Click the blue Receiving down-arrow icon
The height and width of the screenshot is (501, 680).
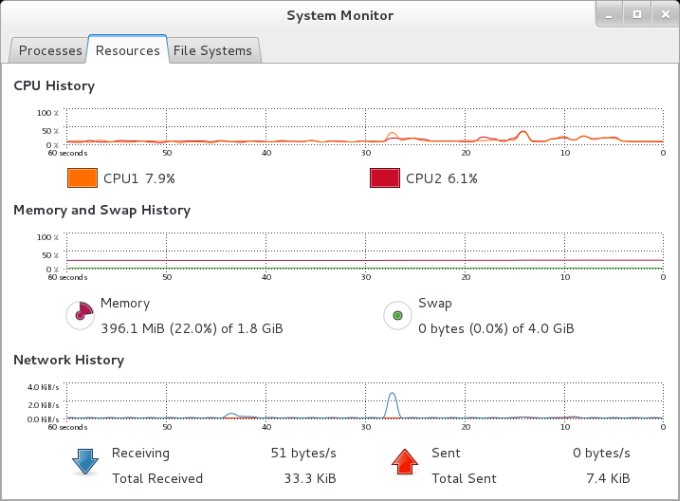coord(84,463)
